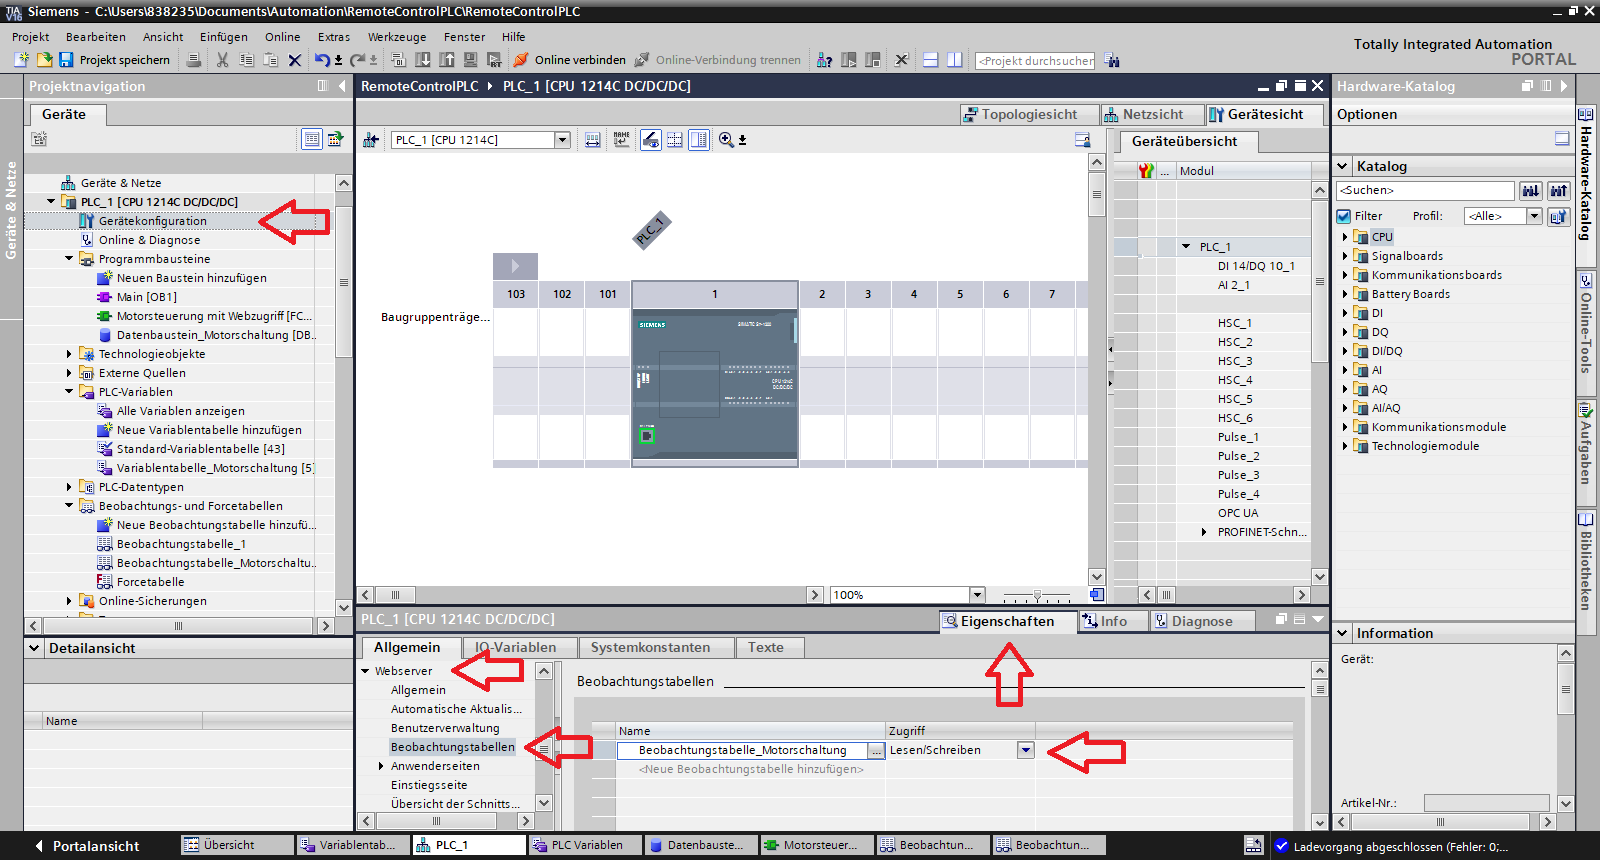Toggle the page break display button

tap(675, 140)
